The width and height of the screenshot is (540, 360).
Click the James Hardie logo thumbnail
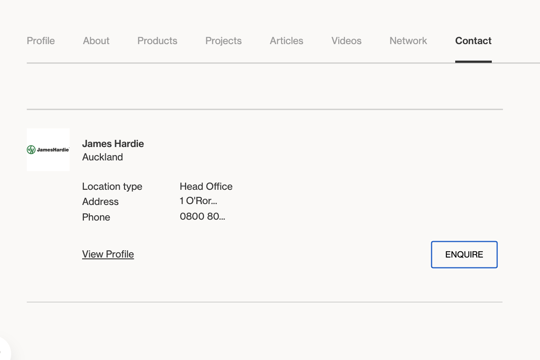tap(48, 150)
